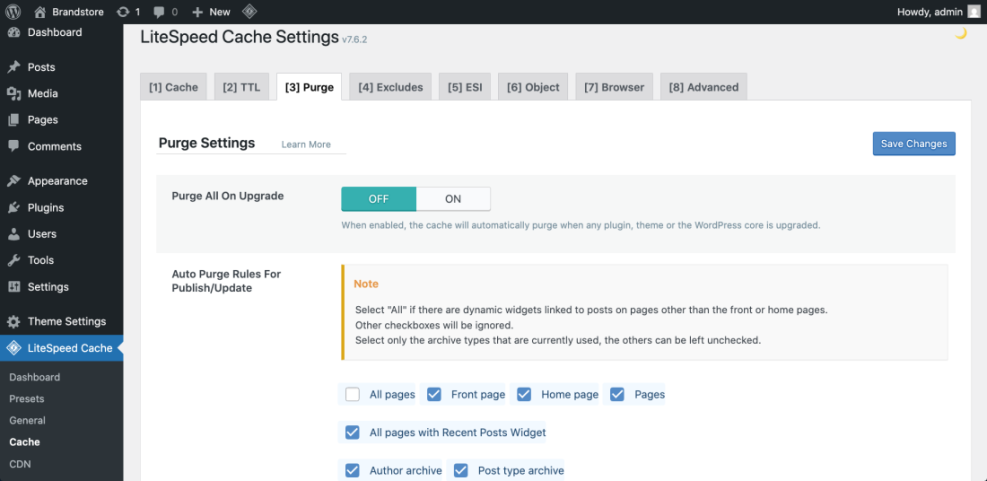
Task: Click the Comments icon in sidebar
Action: pos(14,146)
